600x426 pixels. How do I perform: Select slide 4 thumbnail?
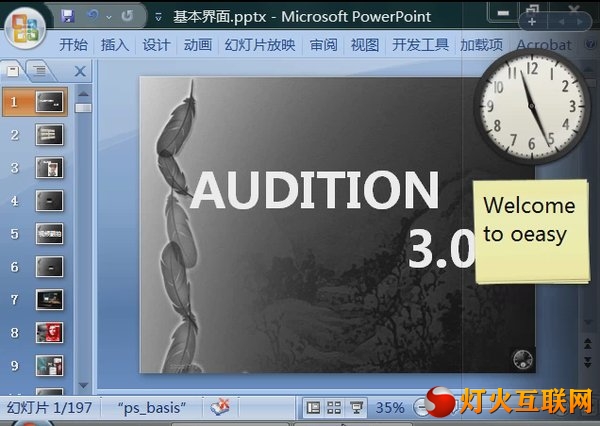[x=49, y=201]
